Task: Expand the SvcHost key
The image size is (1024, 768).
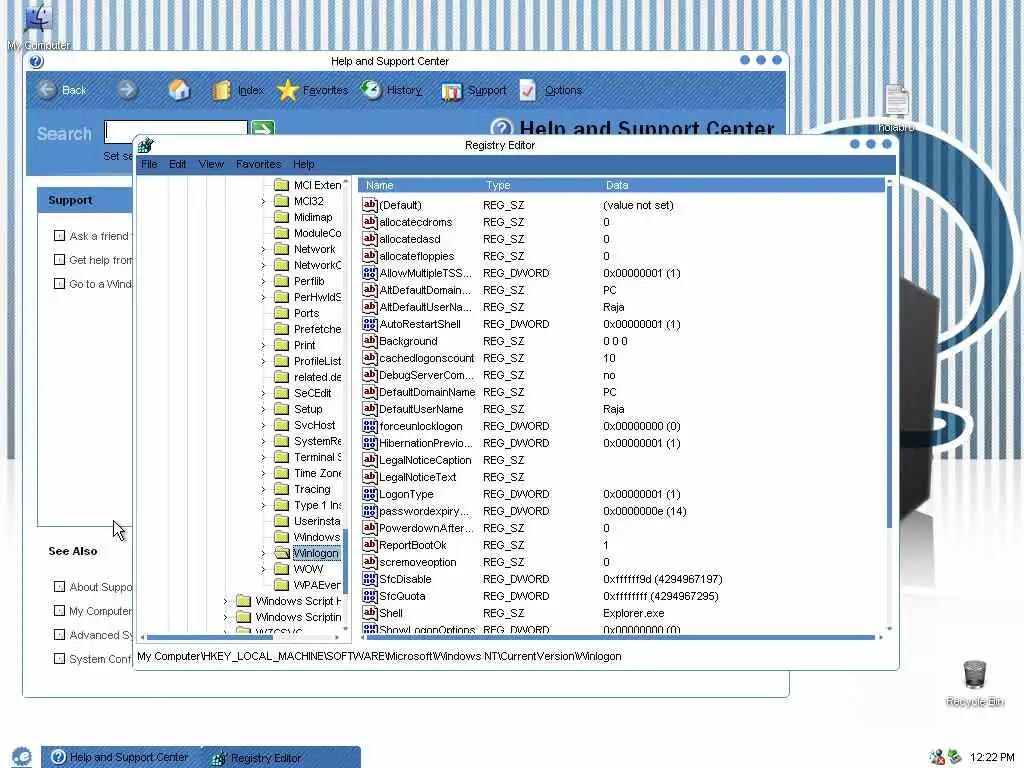Action: pyautogui.click(x=263, y=425)
